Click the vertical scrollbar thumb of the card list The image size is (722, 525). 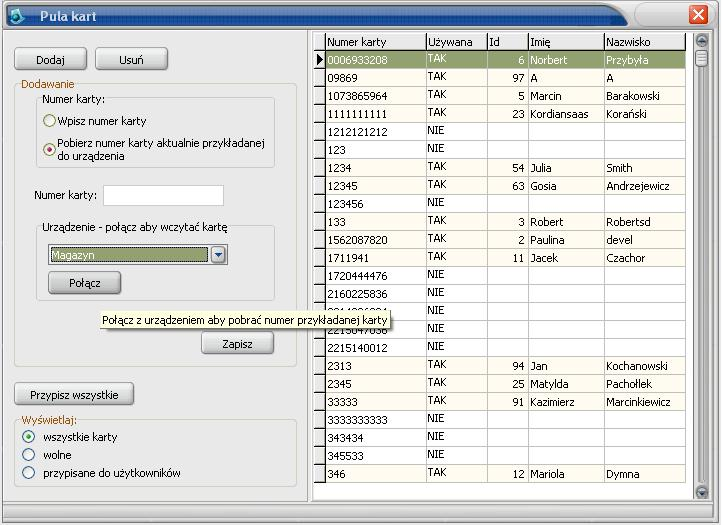[x=702, y=58]
